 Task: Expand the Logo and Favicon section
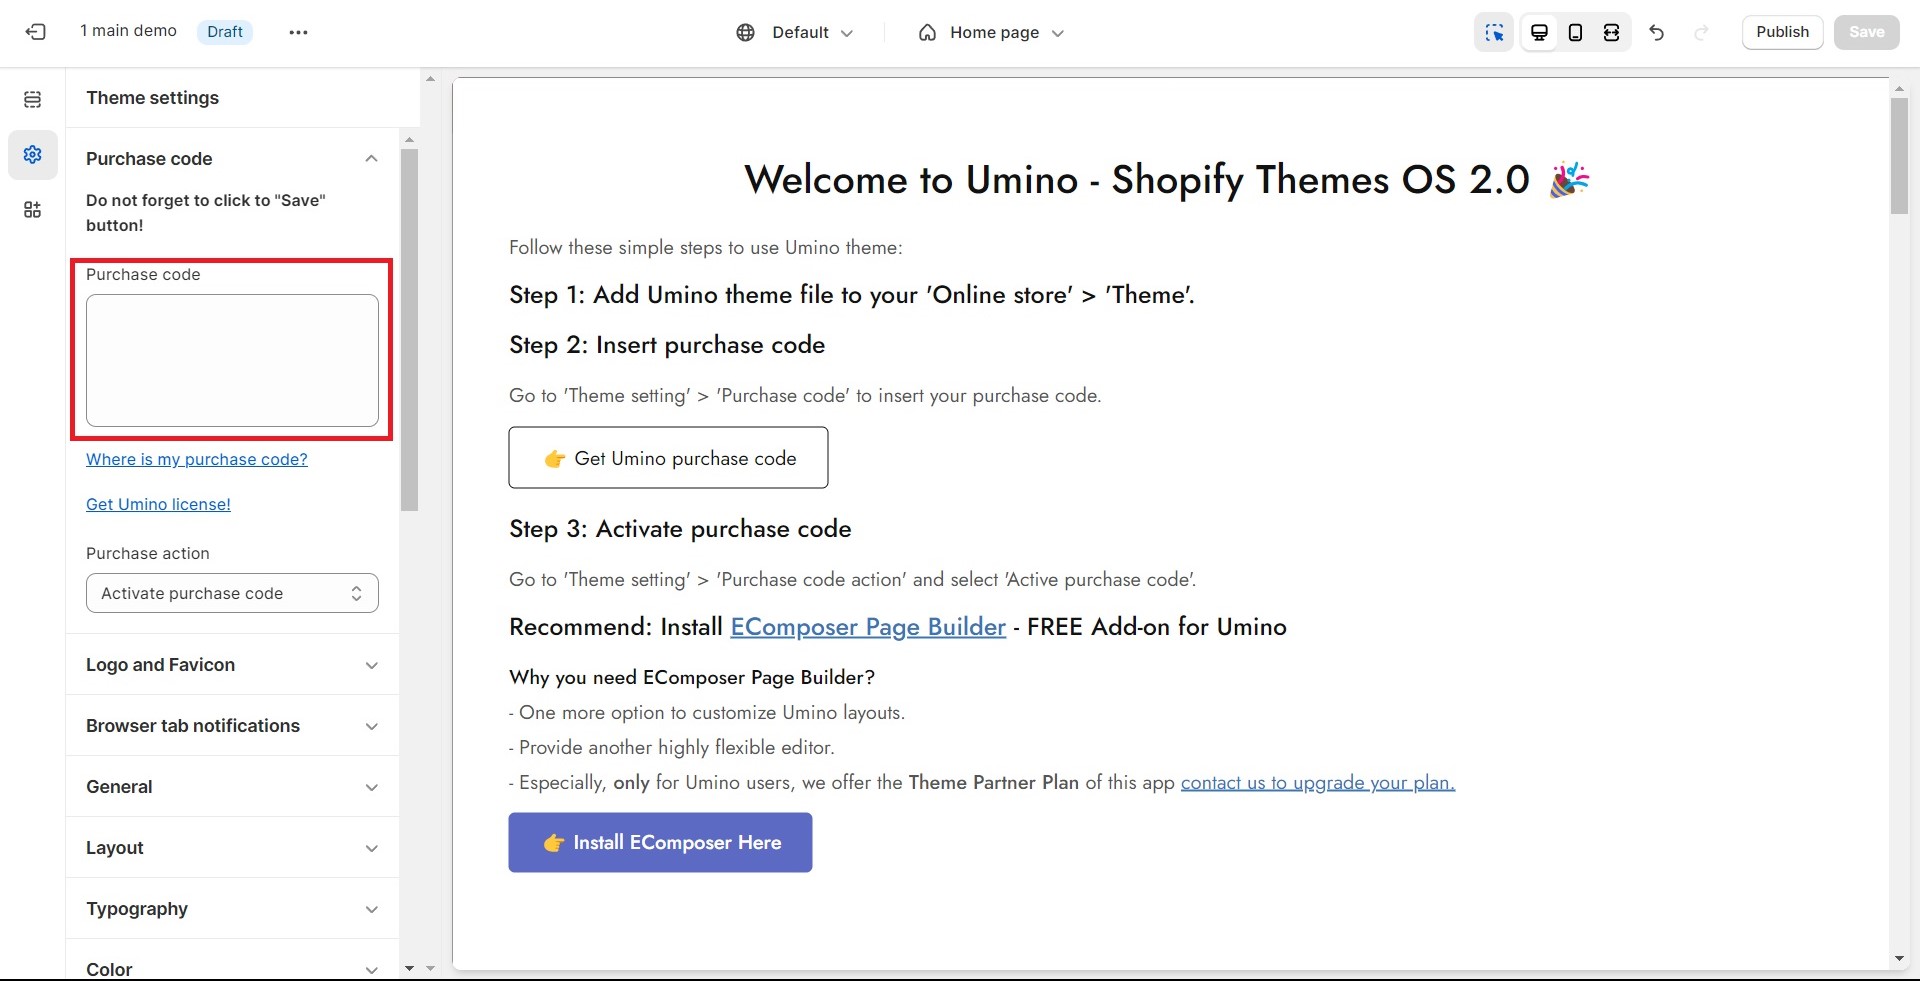pos(232,665)
